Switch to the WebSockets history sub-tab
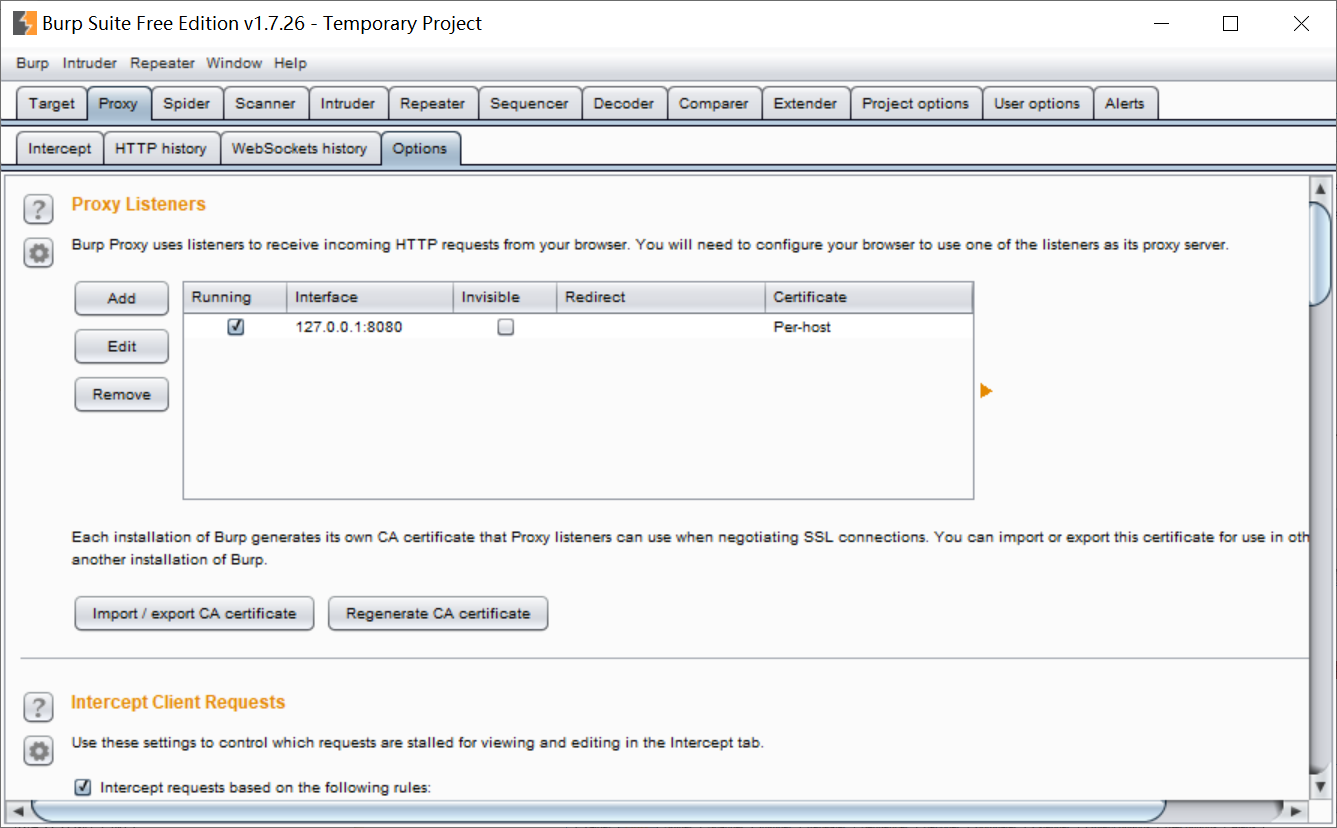The height and width of the screenshot is (828, 1337). pos(299,148)
